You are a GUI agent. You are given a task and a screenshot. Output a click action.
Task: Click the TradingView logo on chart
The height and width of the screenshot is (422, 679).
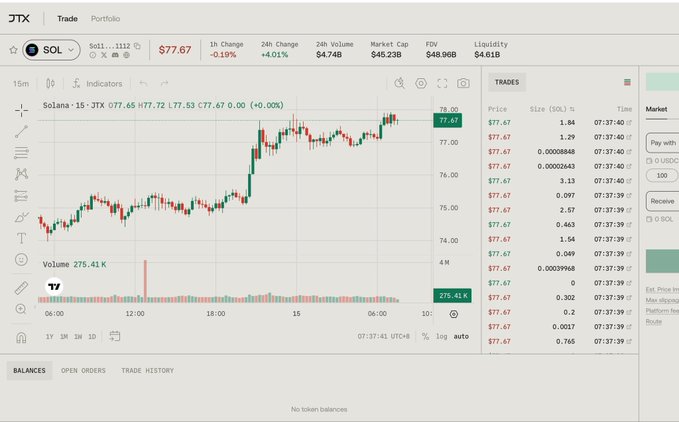tap(54, 287)
